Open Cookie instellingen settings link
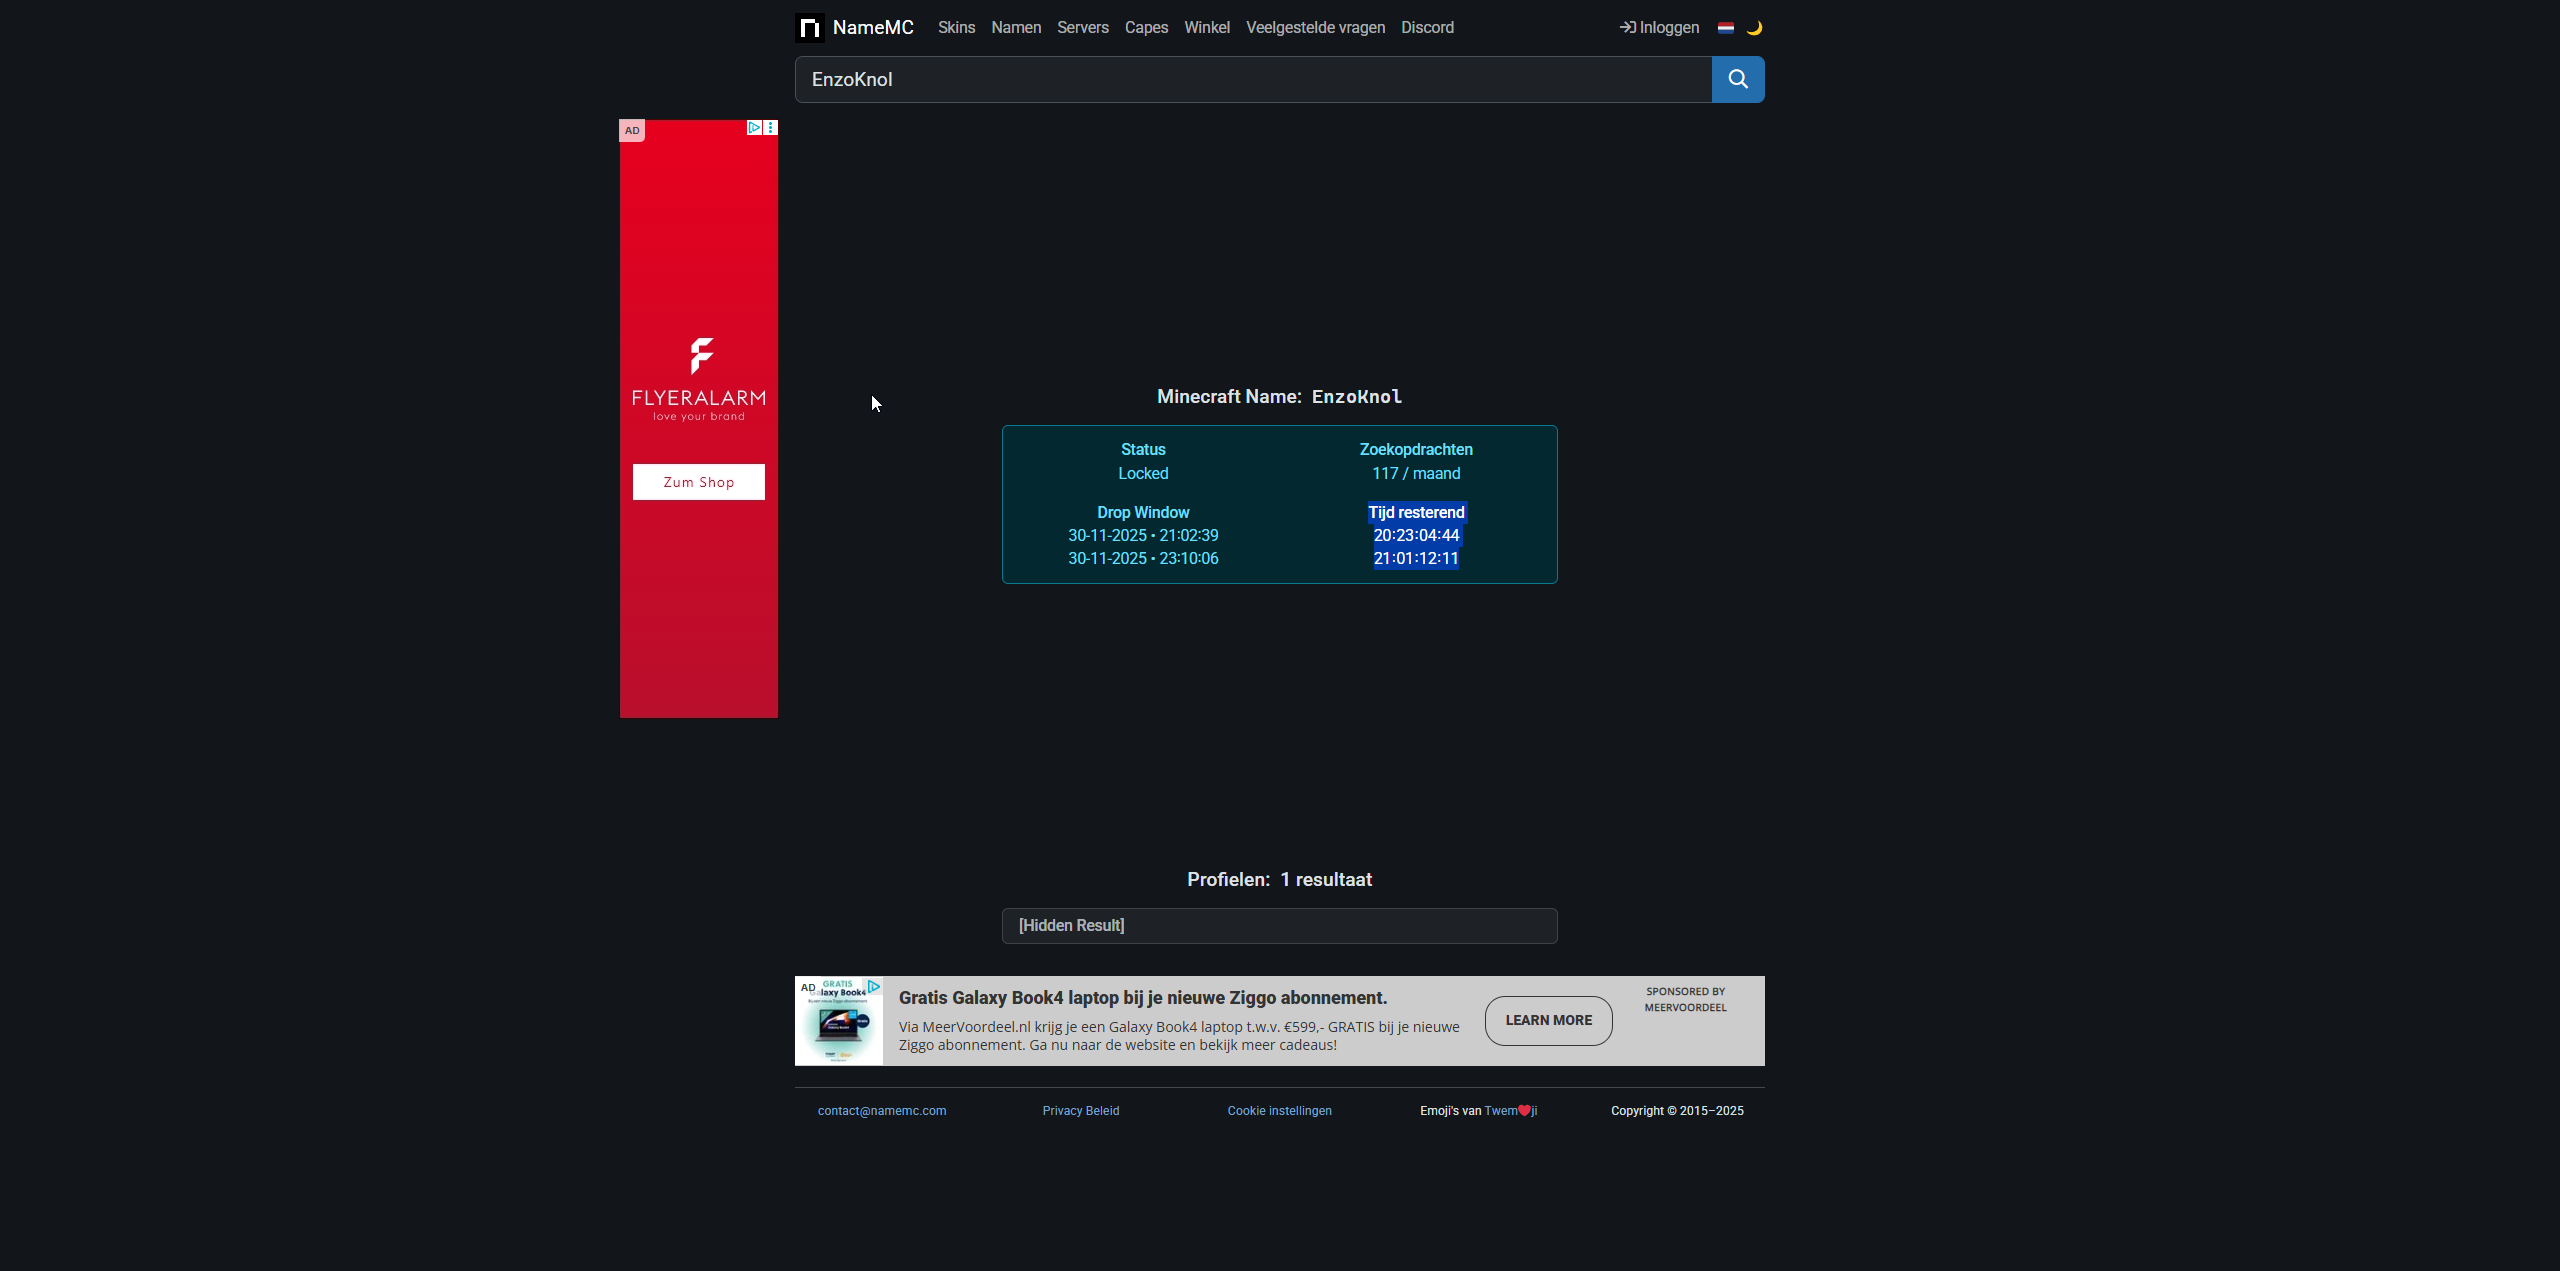Image resolution: width=2560 pixels, height=1271 pixels. point(1279,1111)
